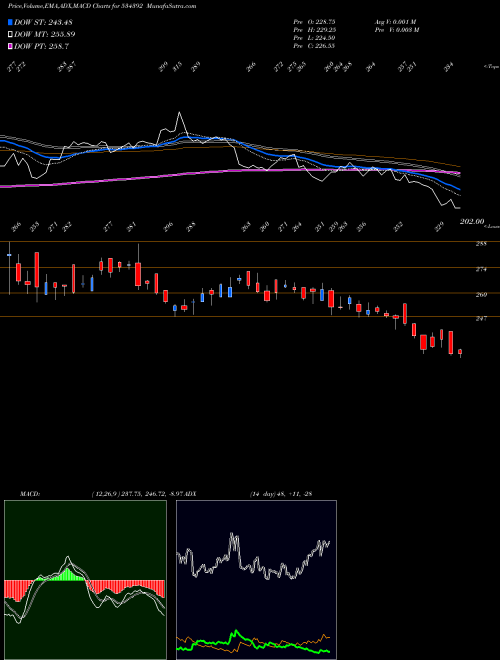Click the 274 price level label
The image size is (500, 660).
point(481,269)
